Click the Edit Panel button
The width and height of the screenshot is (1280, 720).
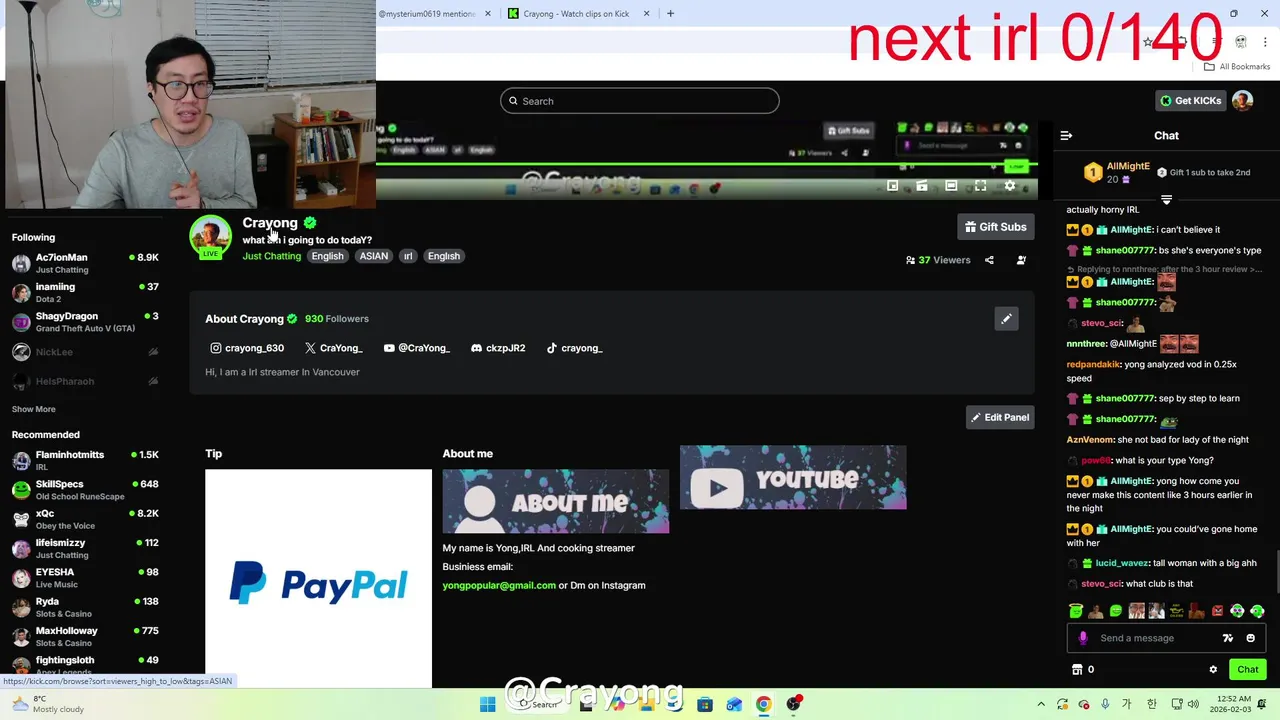[999, 417]
